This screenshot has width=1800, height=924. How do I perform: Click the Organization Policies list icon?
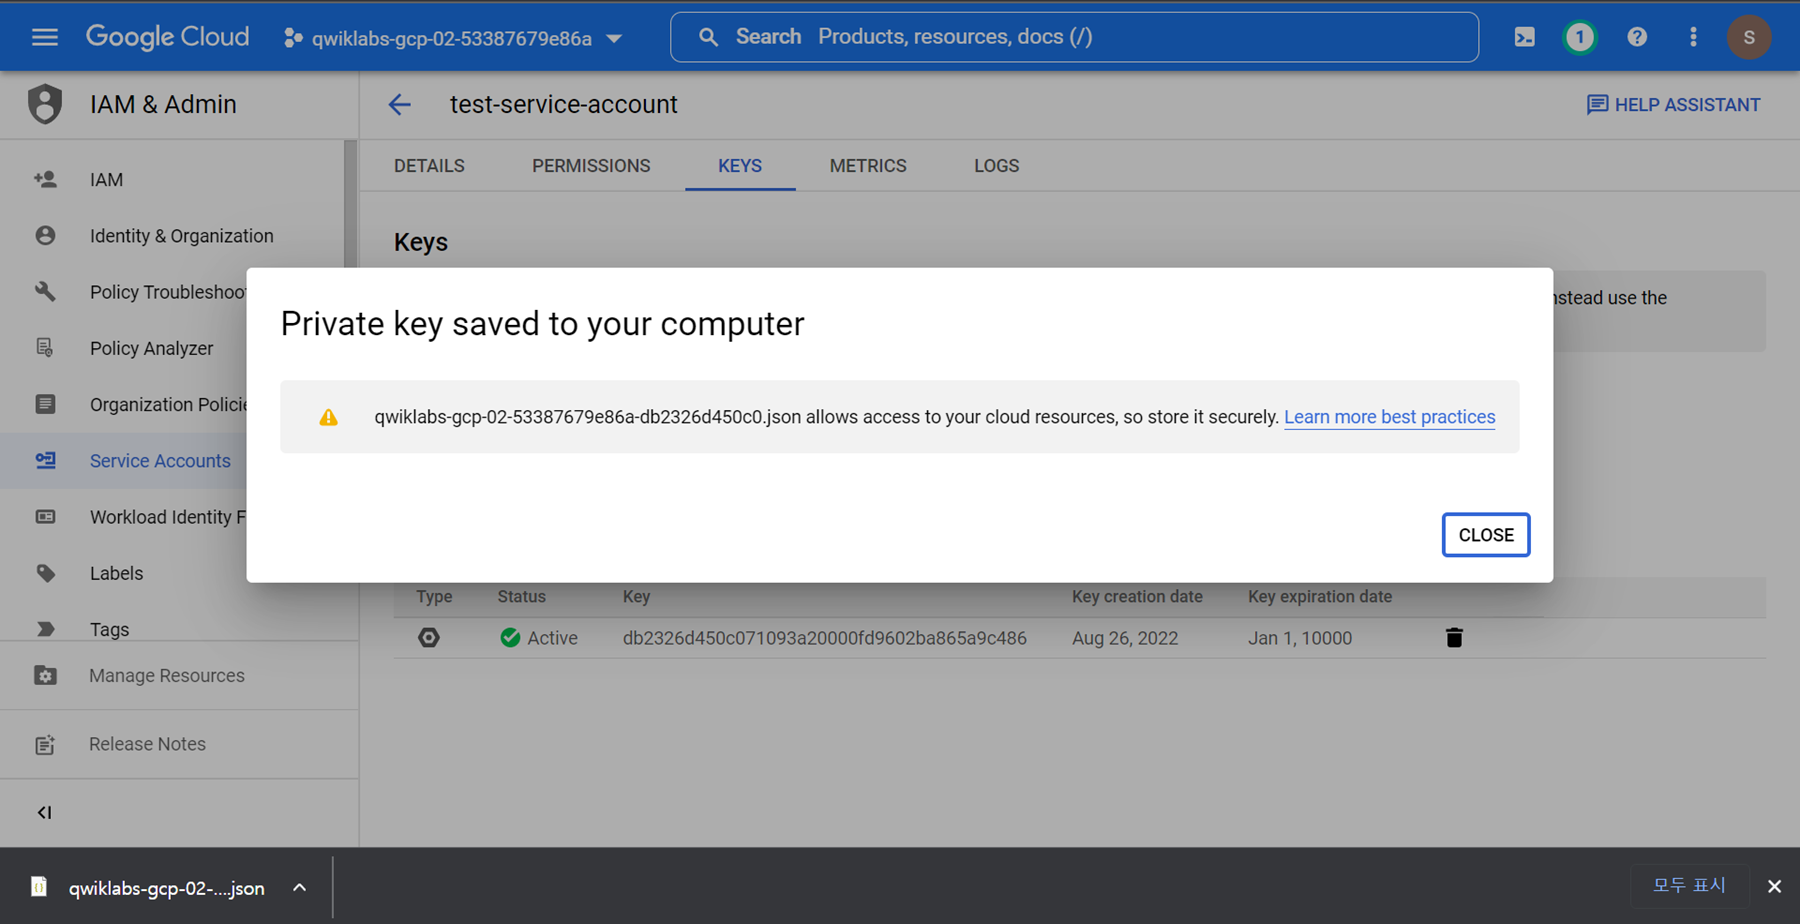click(45, 404)
